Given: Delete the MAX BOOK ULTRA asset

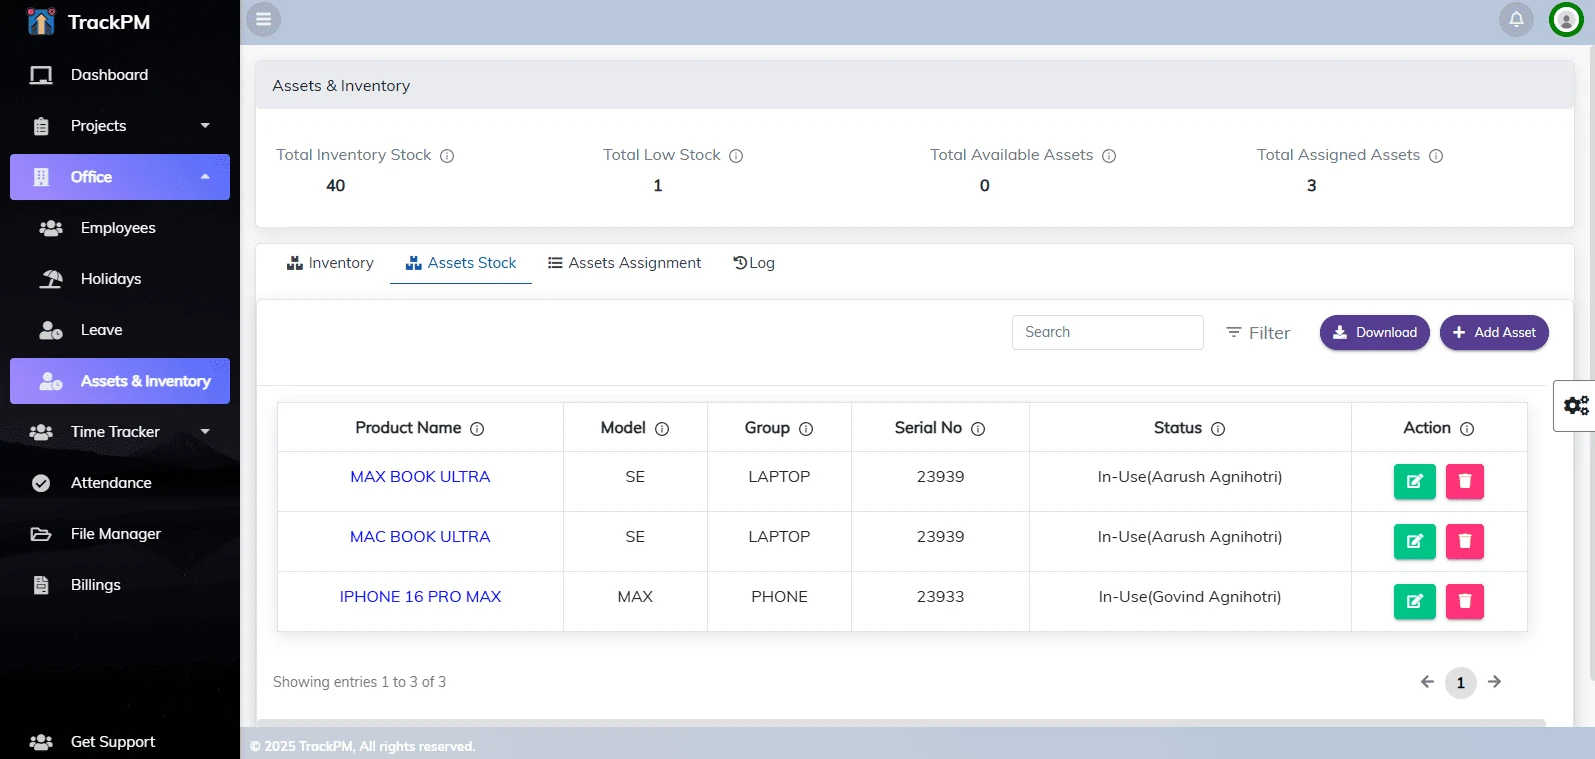Looking at the screenshot, I should coord(1465,481).
